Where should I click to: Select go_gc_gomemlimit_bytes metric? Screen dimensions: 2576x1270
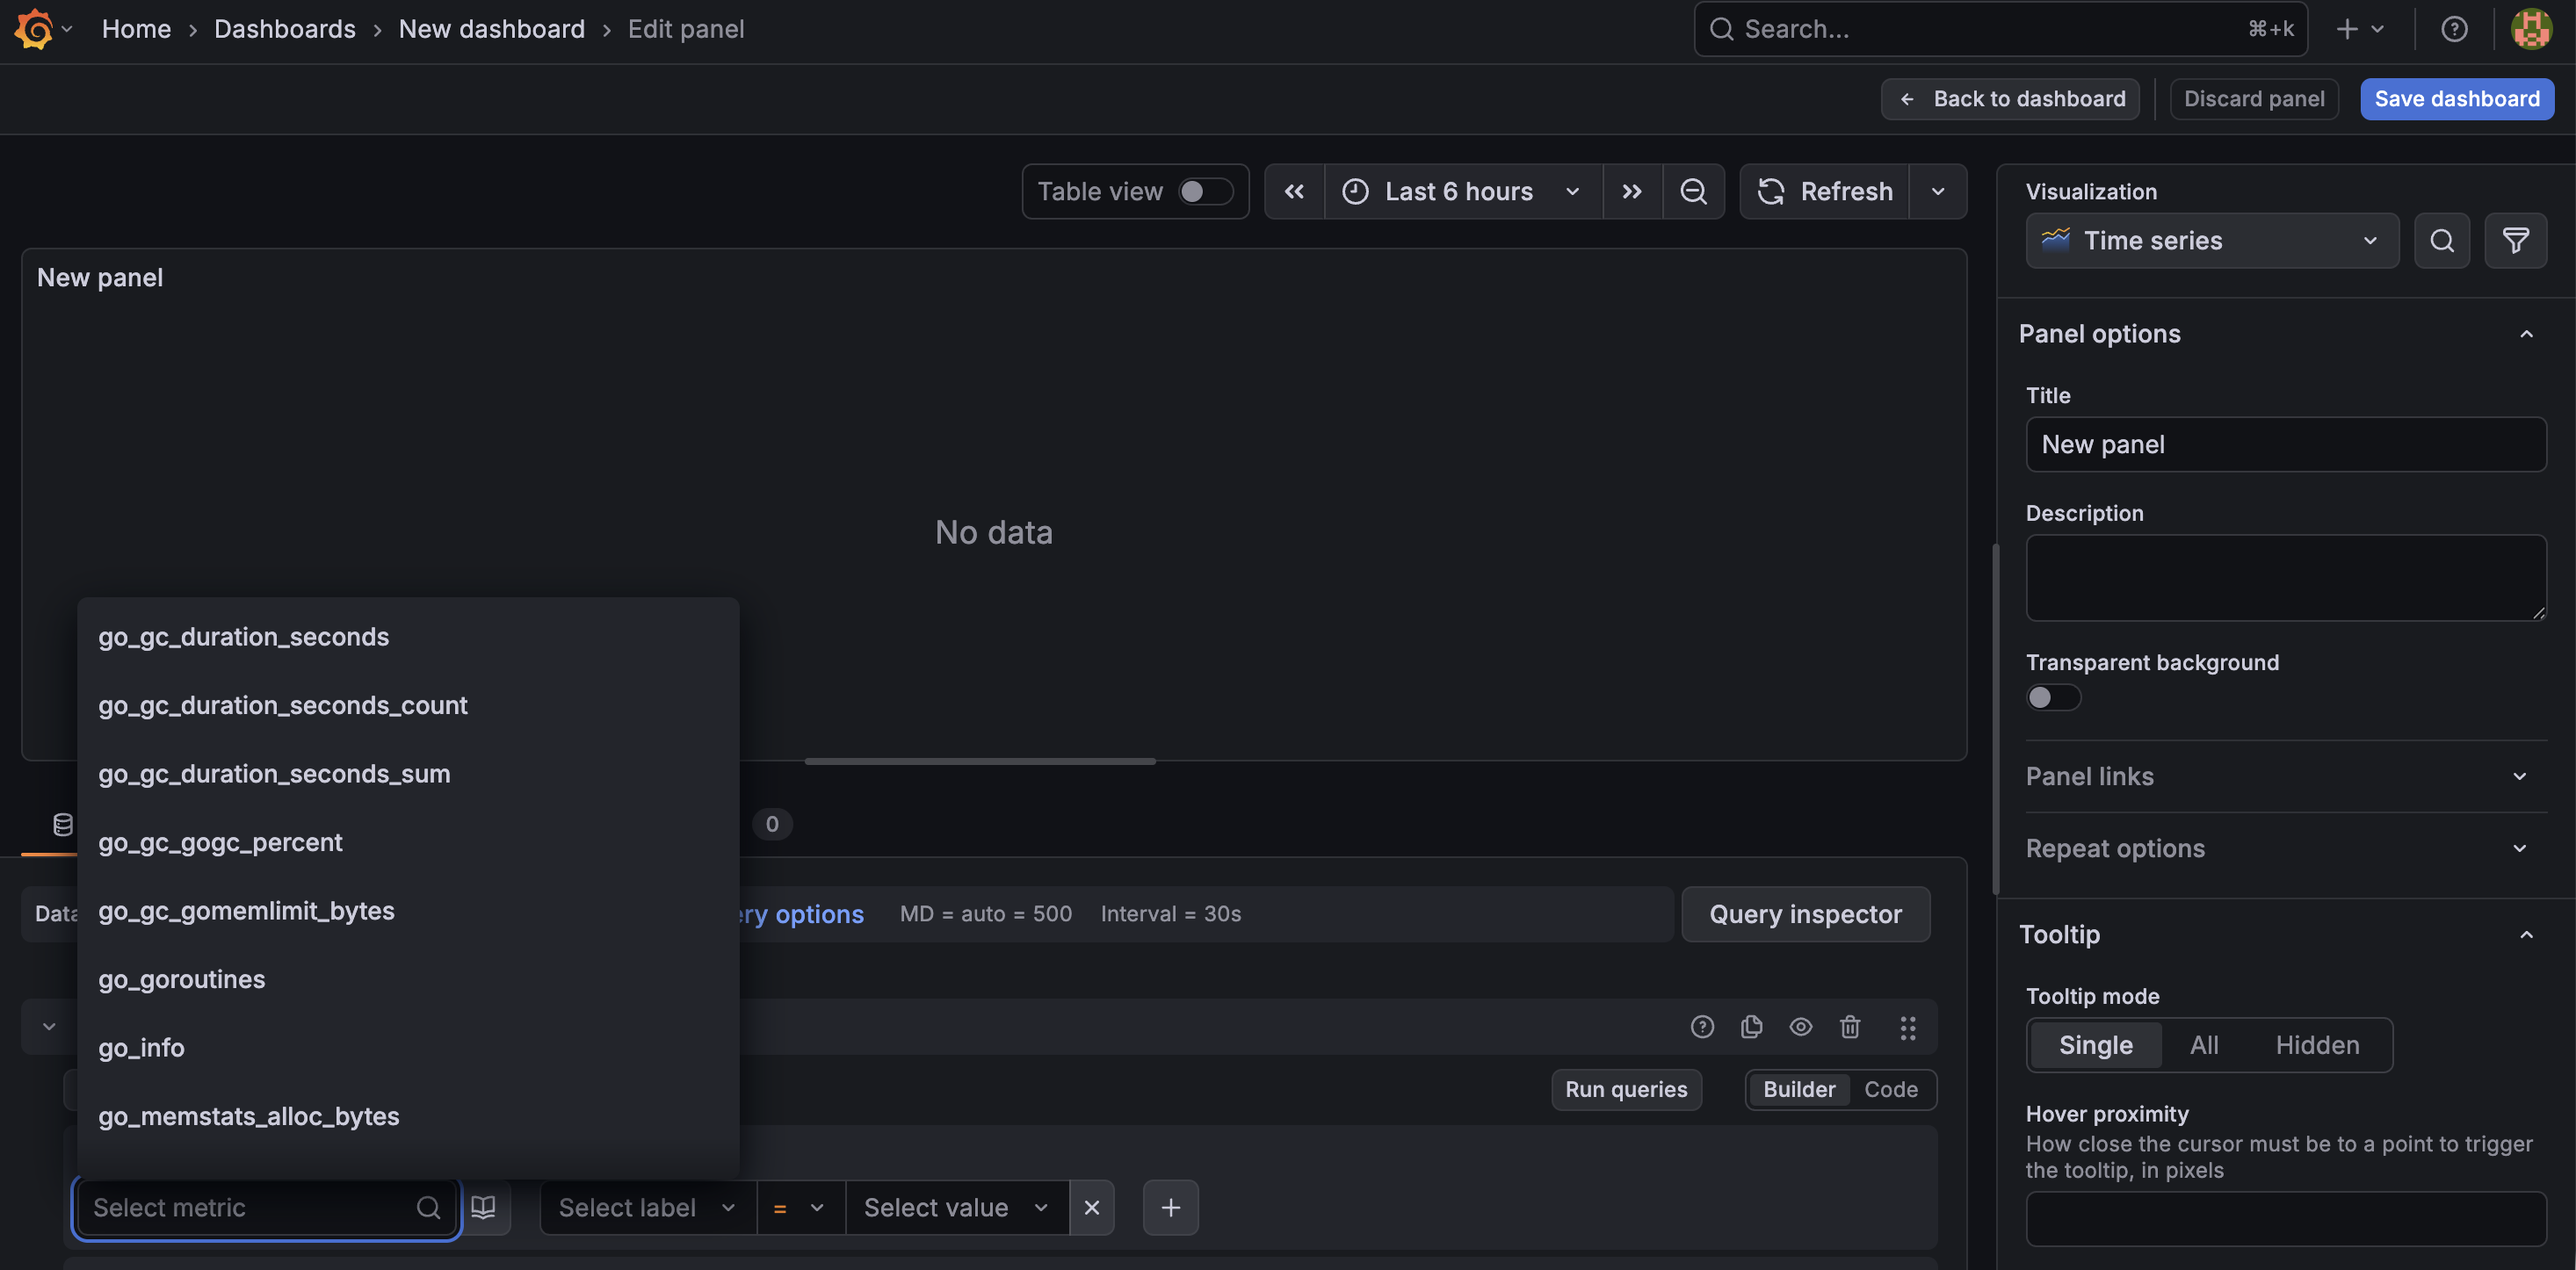tap(408, 911)
